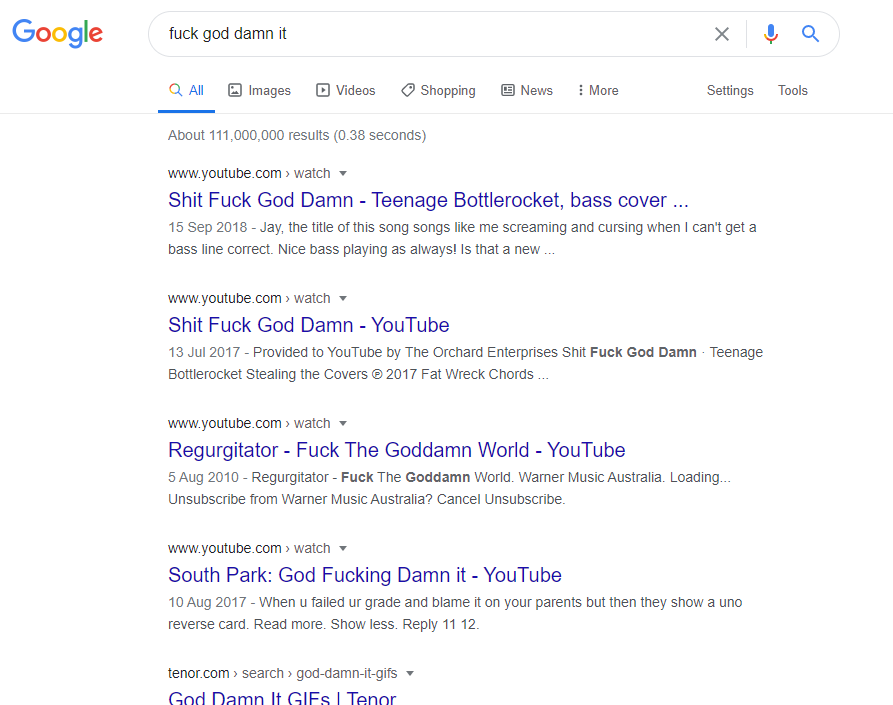Switch to the Videos tab
This screenshot has width=893, height=705.
pyautogui.click(x=345, y=90)
